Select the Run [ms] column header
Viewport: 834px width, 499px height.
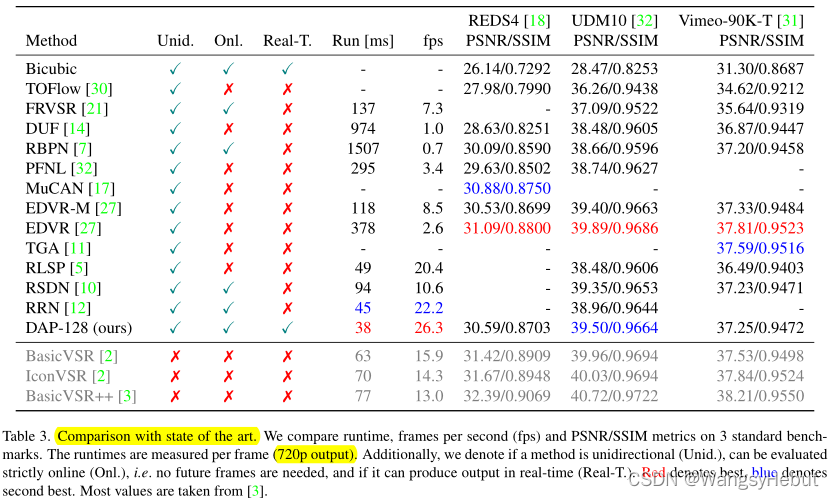[x=363, y=40]
